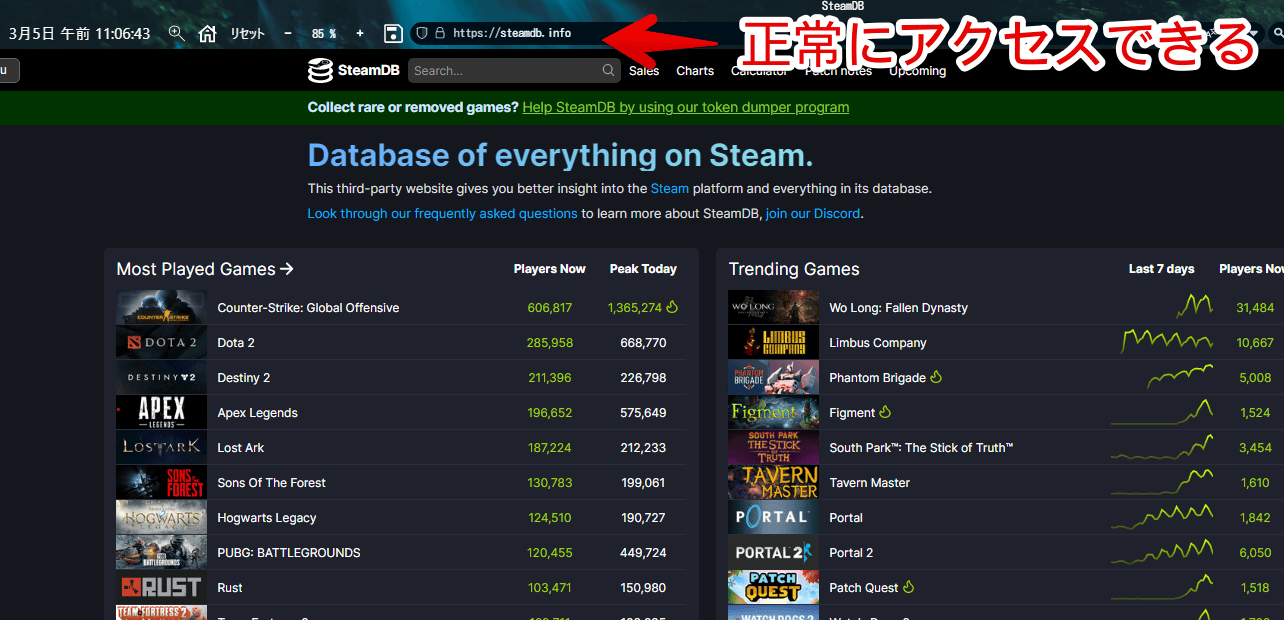The image size is (1284, 620).
Task: Open the Rust game link
Action: tap(230, 588)
